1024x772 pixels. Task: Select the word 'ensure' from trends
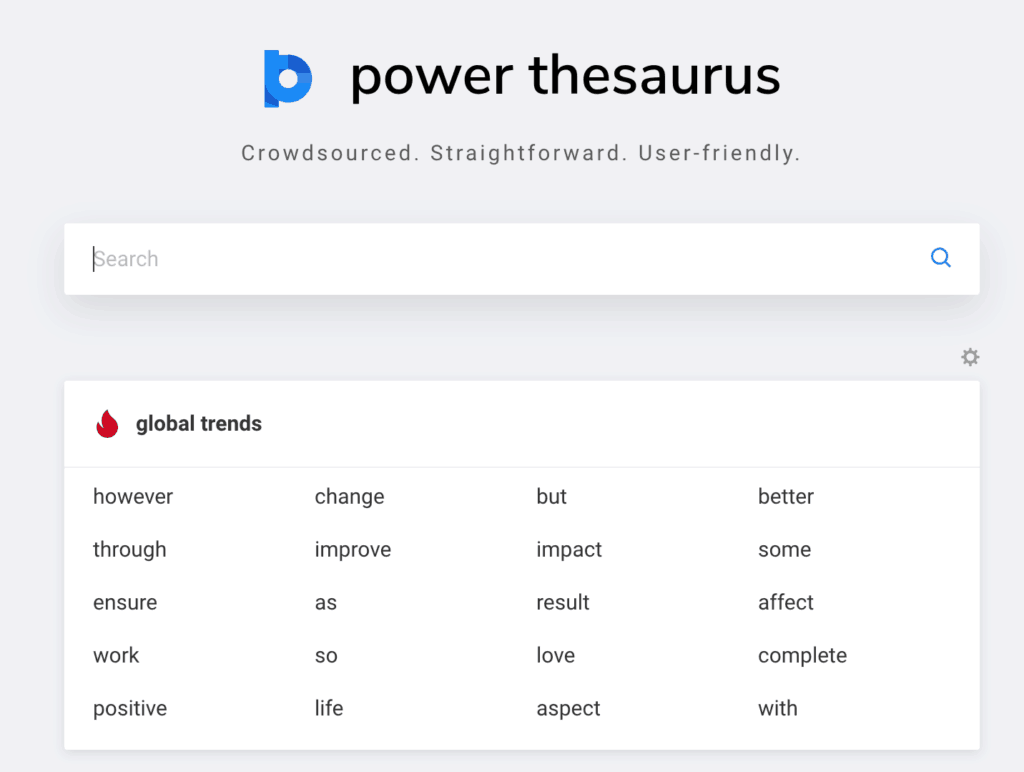(125, 602)
